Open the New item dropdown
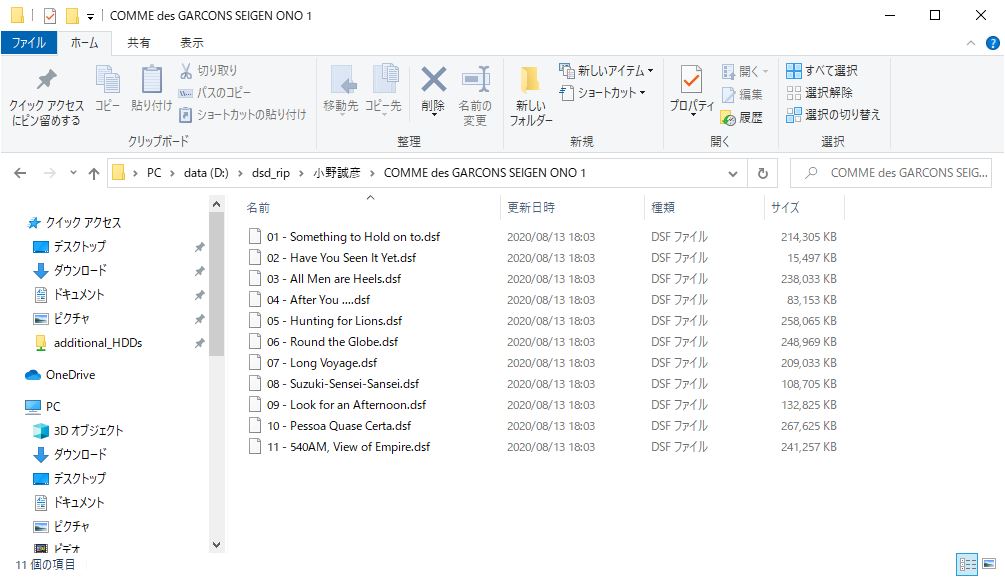 pyautogui.click(x=606, y=71)
